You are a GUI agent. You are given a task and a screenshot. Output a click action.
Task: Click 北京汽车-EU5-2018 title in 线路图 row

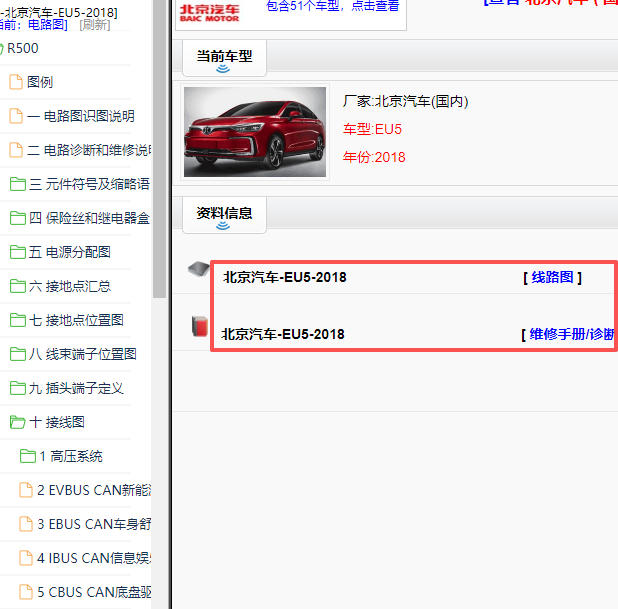285,277
